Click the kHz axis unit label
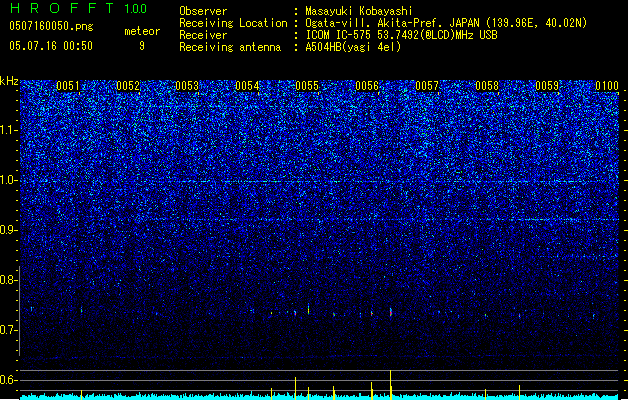 tap(9, 81)
